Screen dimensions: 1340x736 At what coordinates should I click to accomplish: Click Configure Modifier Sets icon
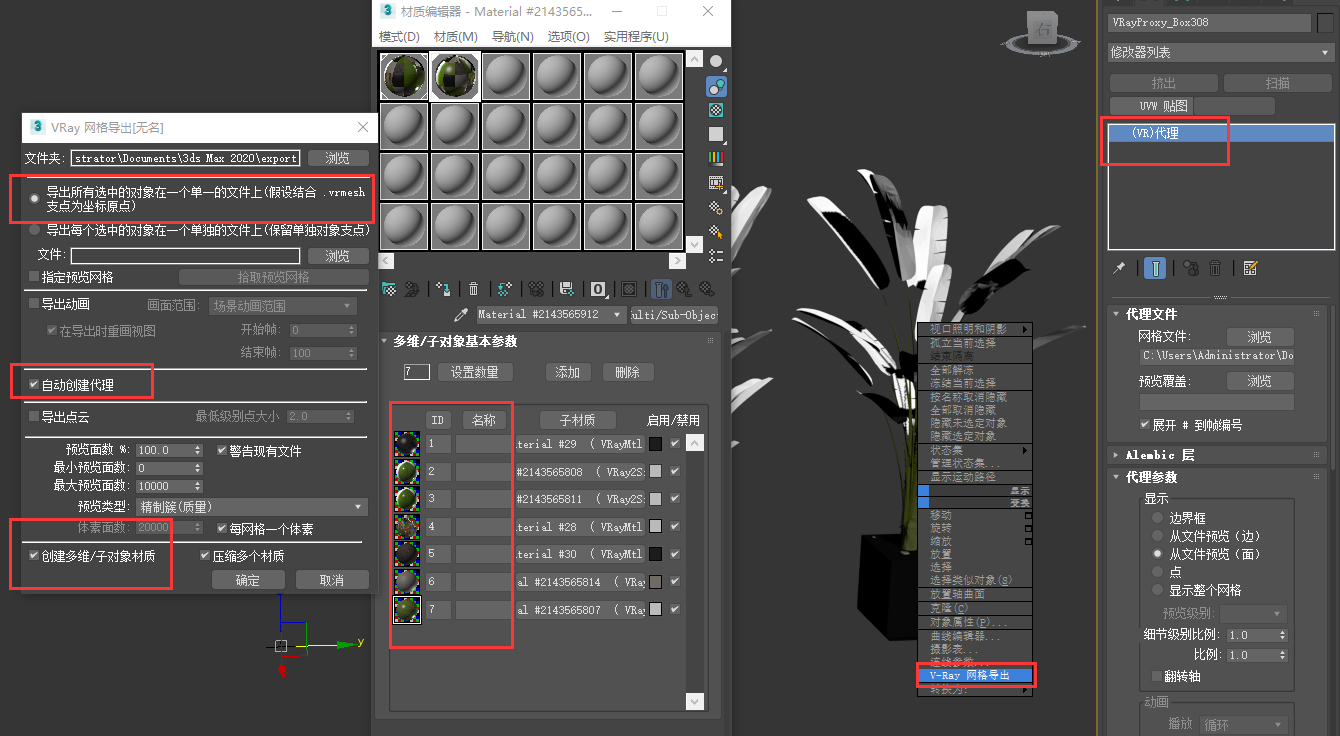1250,268
